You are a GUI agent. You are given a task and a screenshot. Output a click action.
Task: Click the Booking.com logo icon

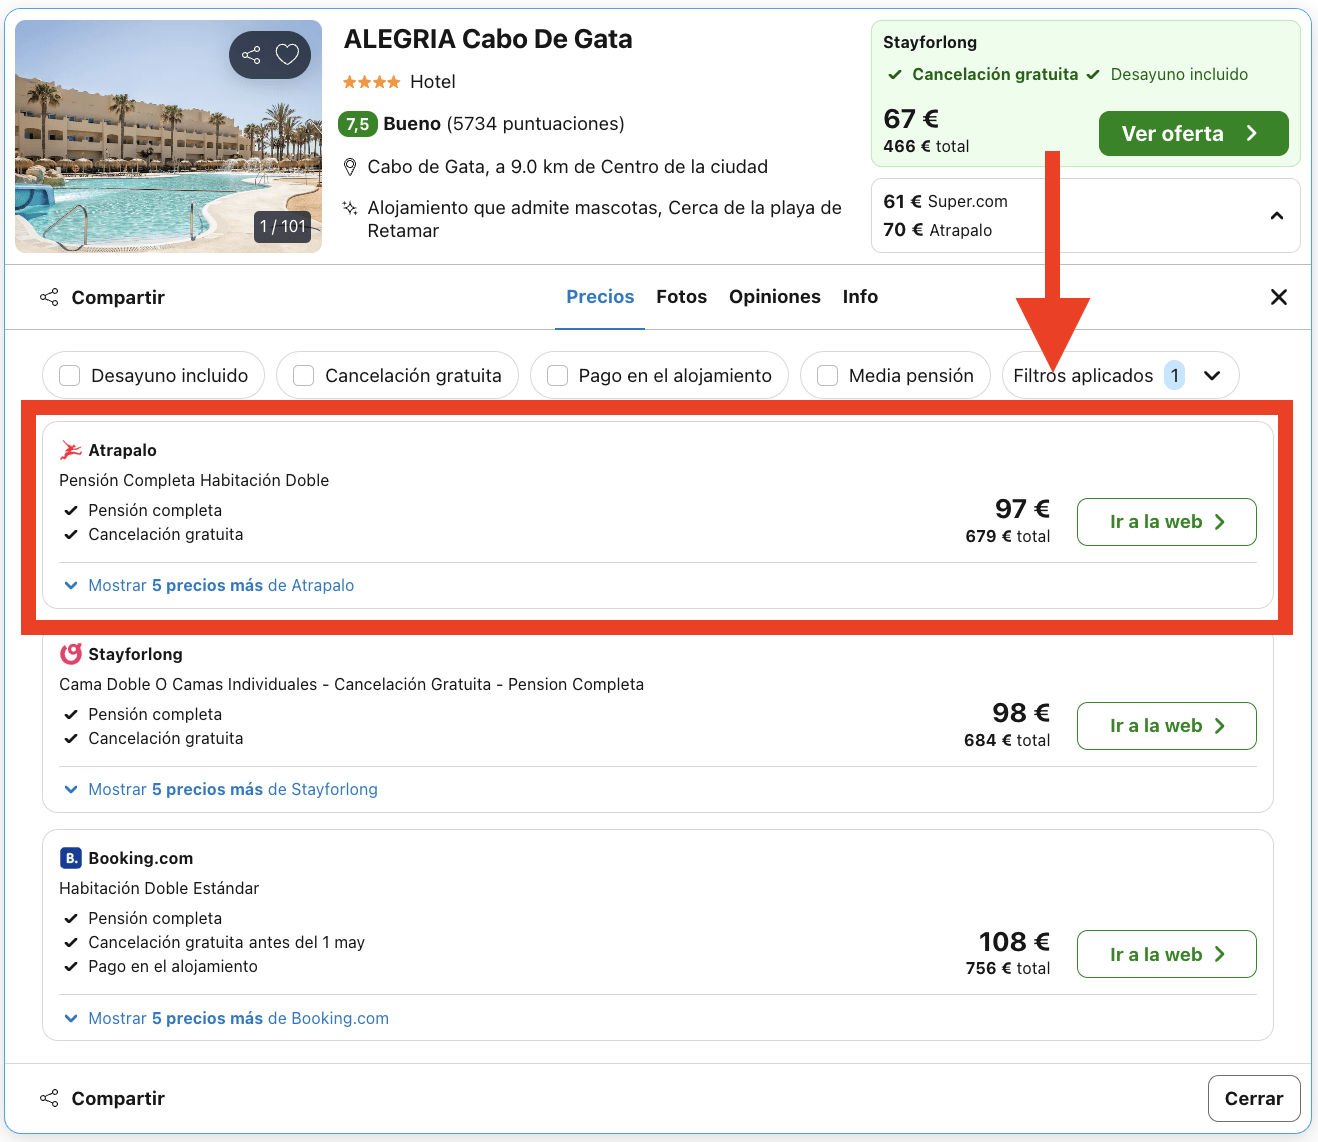point(71,858)
